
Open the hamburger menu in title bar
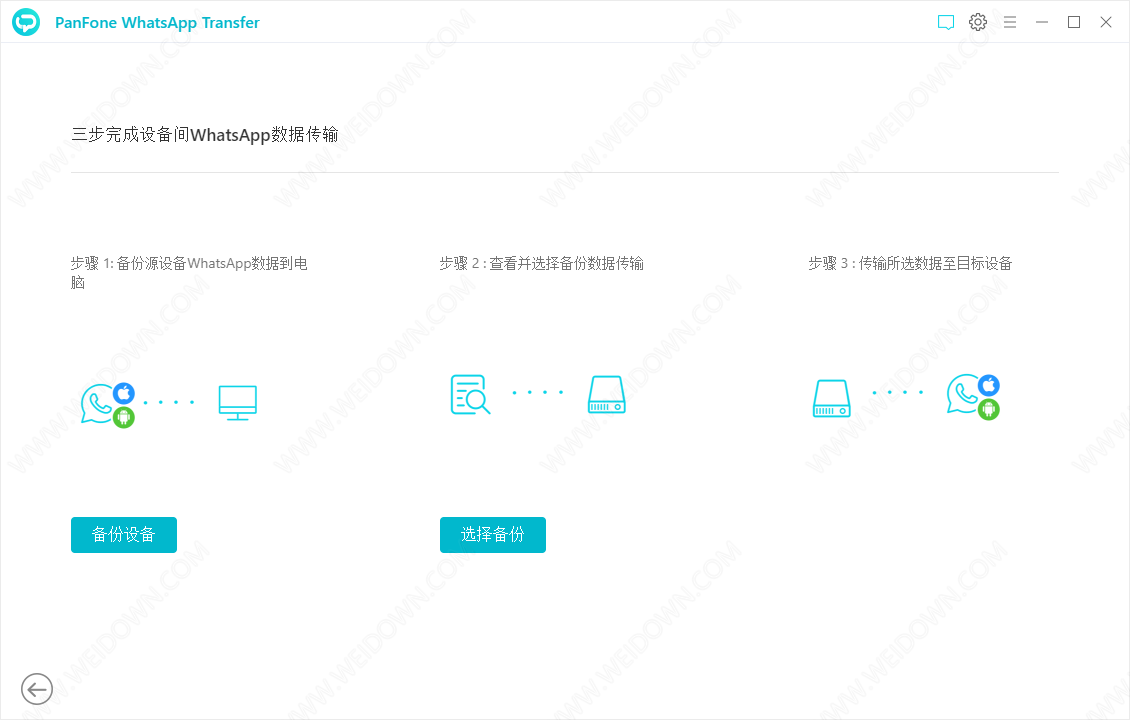(x=1010, y=22)
